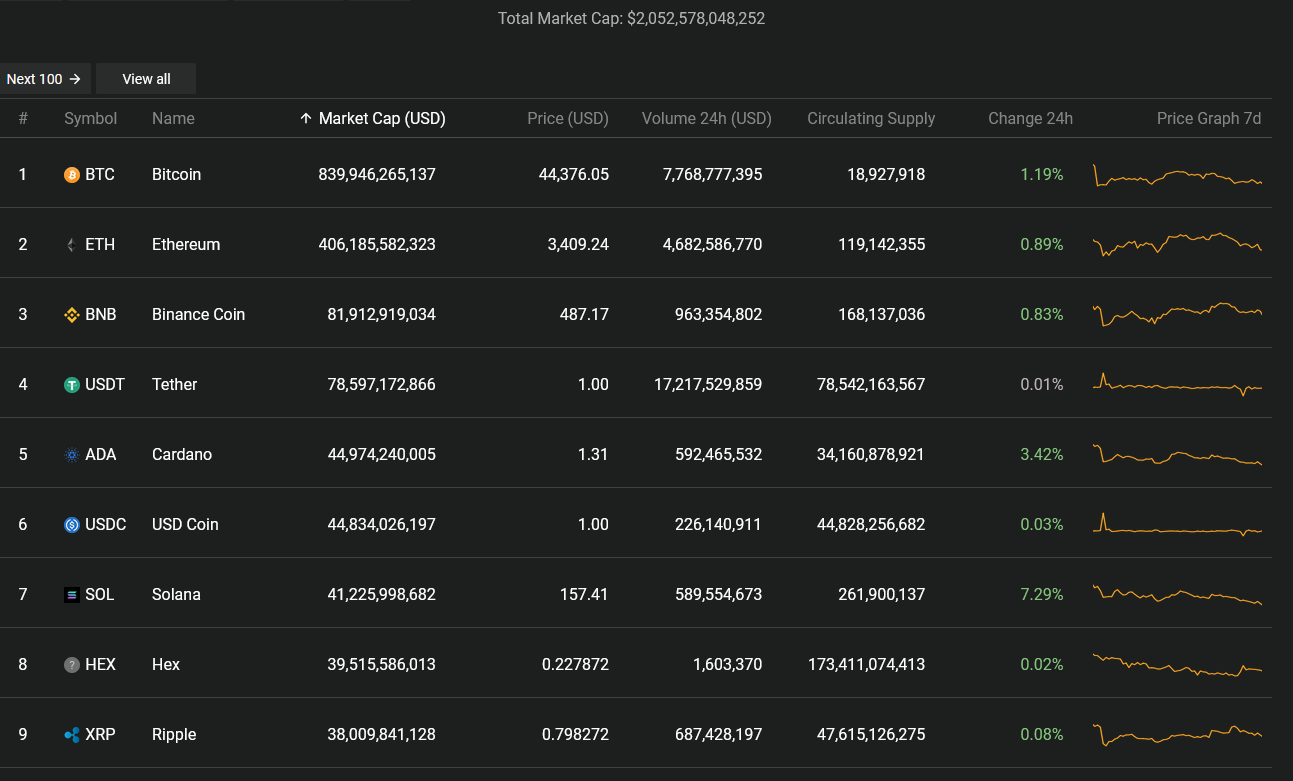Open the Ethereum name link
The image size is (1293, 781).
click(x=186, y=244)
